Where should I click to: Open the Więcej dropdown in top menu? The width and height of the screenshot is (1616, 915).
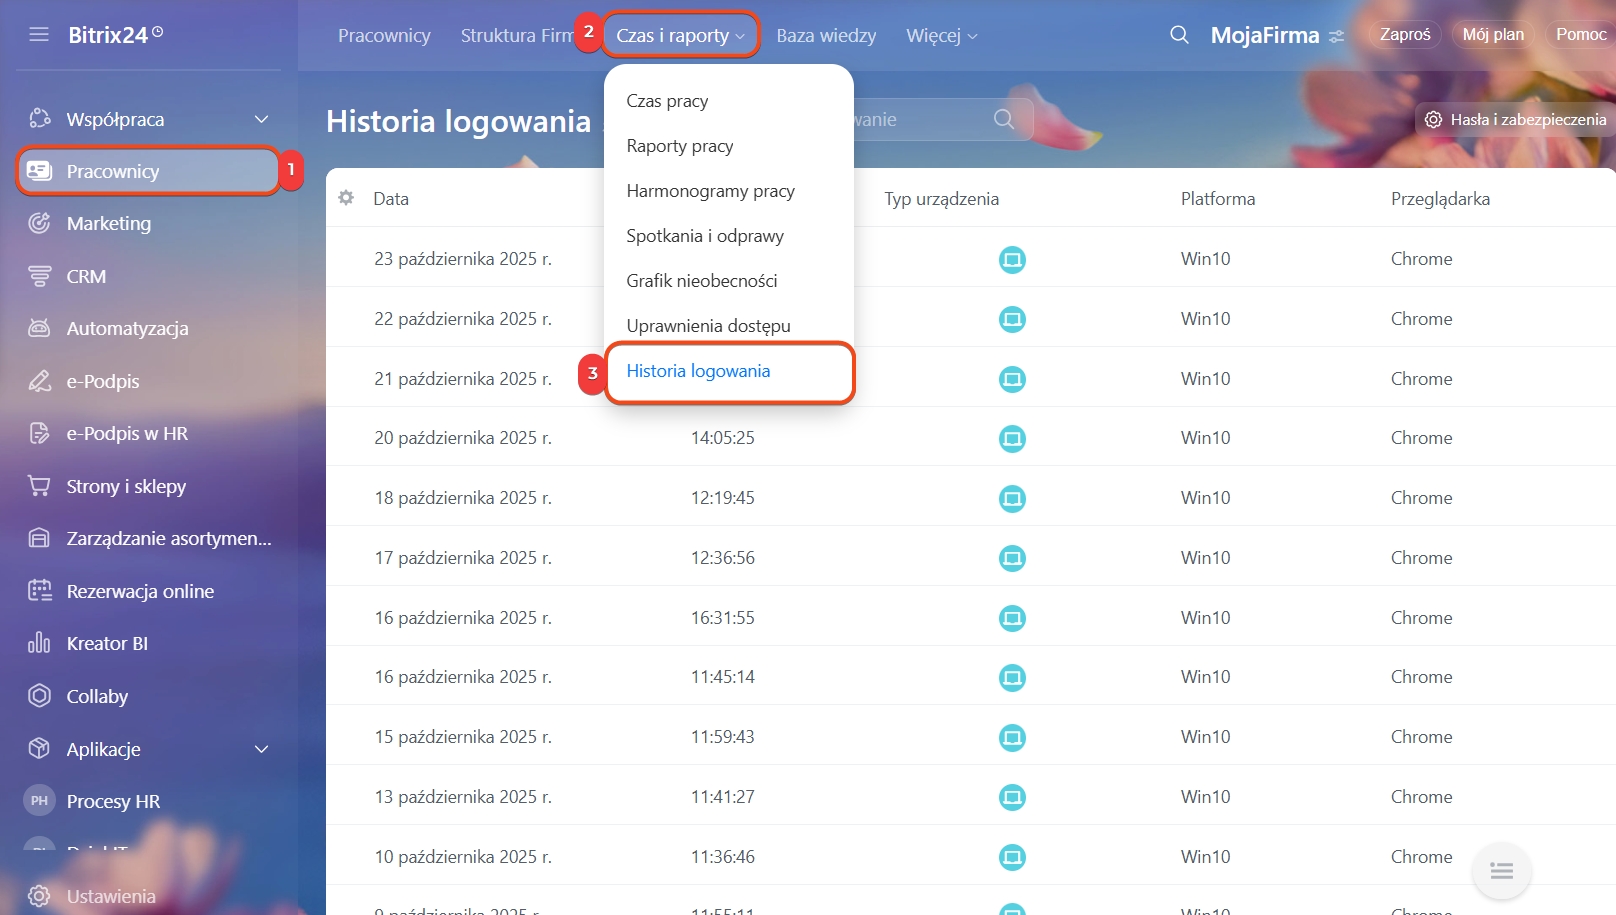click(x=941, y=36)
